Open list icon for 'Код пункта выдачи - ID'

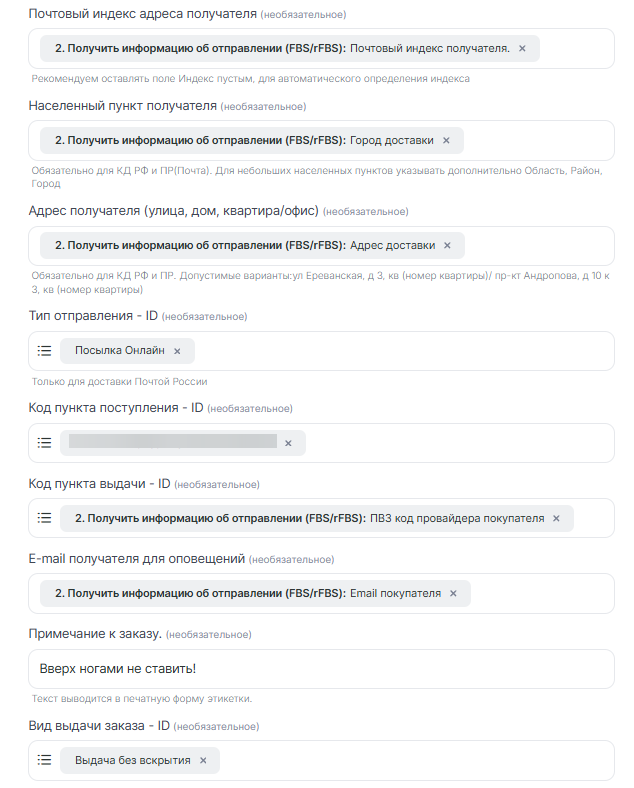[x=44, y=518]
